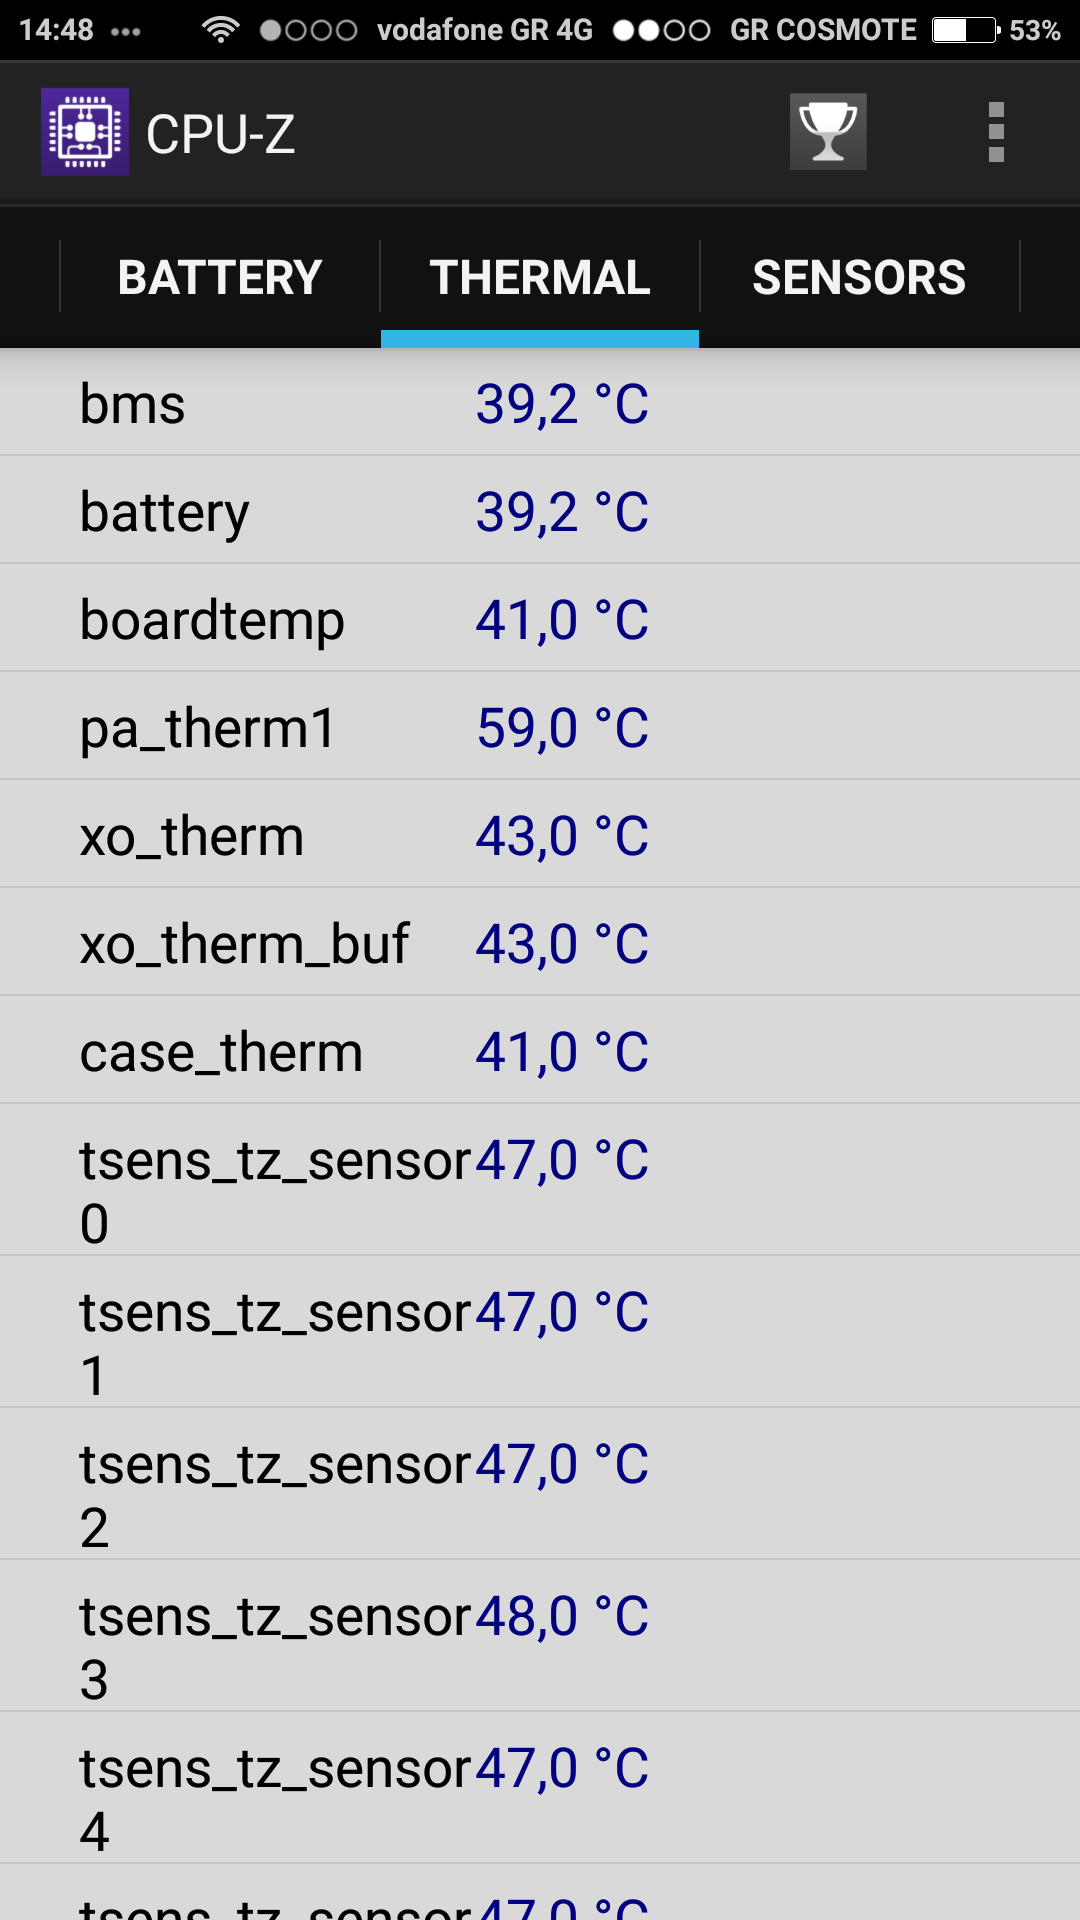This screenshot has width=1080, height=1920.
Task: Select the xo_therm_buf row
Action: pos(540,944)
